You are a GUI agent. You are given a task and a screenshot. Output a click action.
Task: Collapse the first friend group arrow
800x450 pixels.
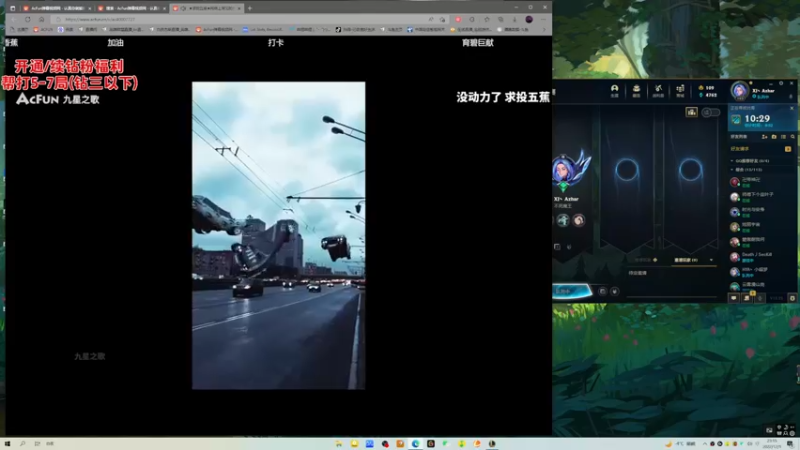(732, 161)
